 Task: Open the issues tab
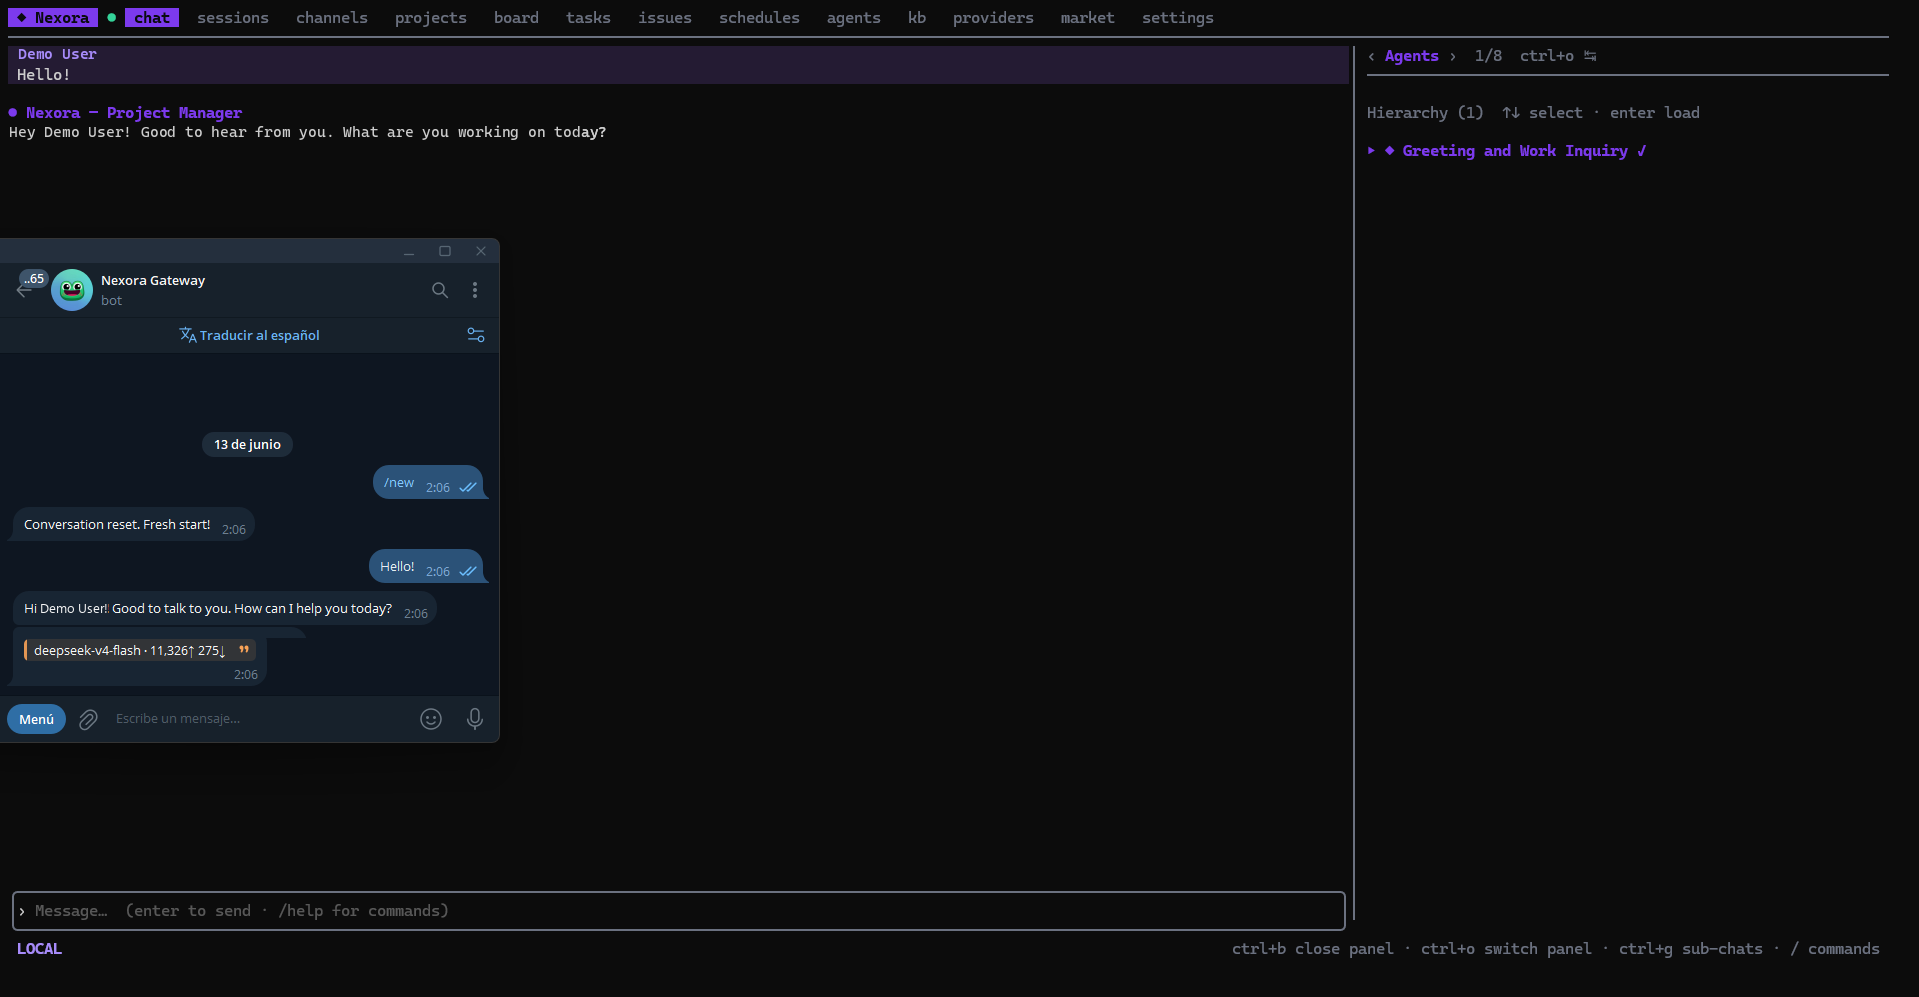pyautogui.click(x=665, y=18)
